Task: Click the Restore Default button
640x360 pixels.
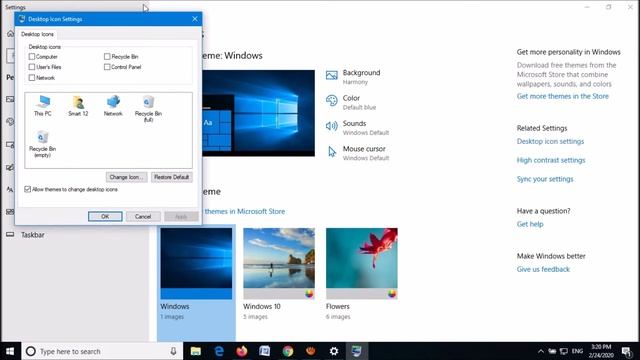Action: (x=171, y=177)
